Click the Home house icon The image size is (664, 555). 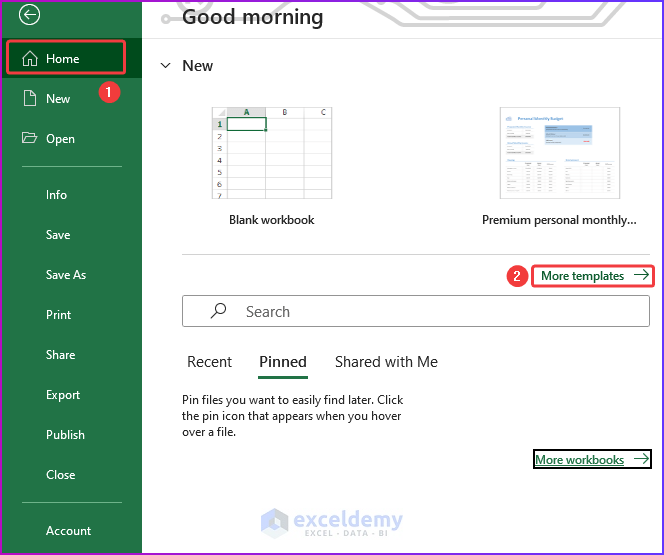click(30, 58)
